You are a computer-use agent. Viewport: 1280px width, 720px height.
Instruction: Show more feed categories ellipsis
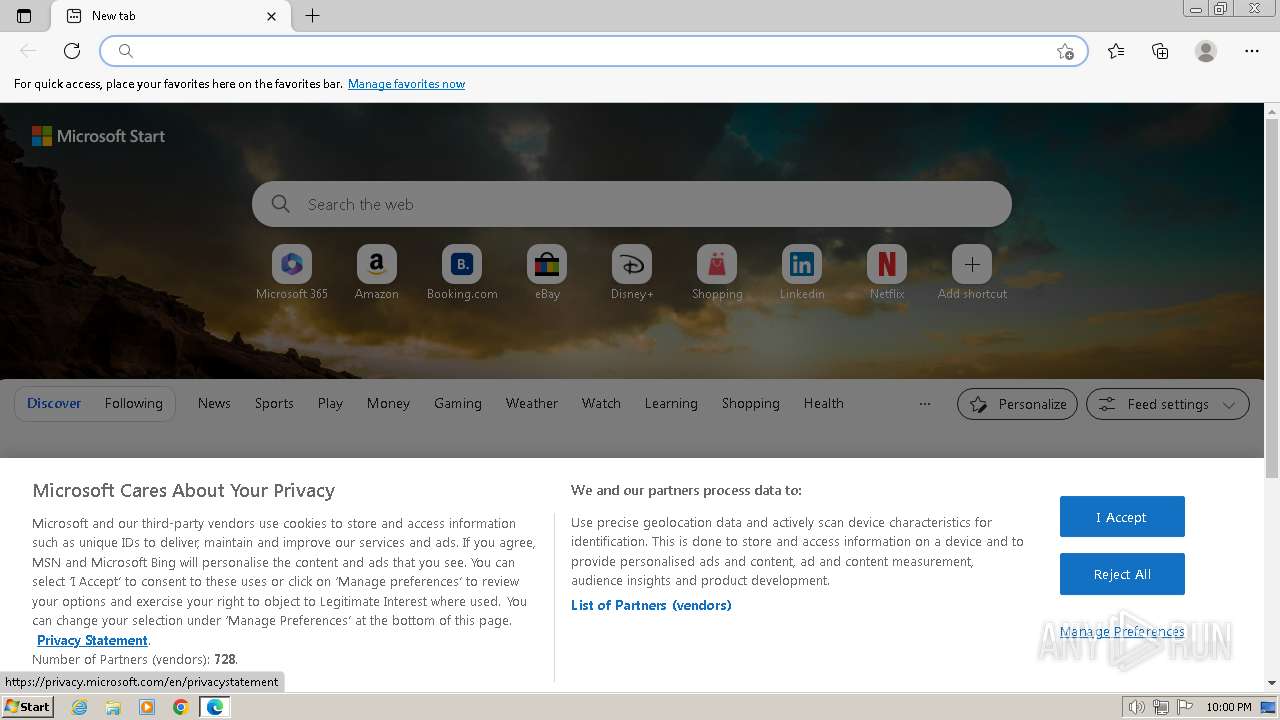point(925,404)
